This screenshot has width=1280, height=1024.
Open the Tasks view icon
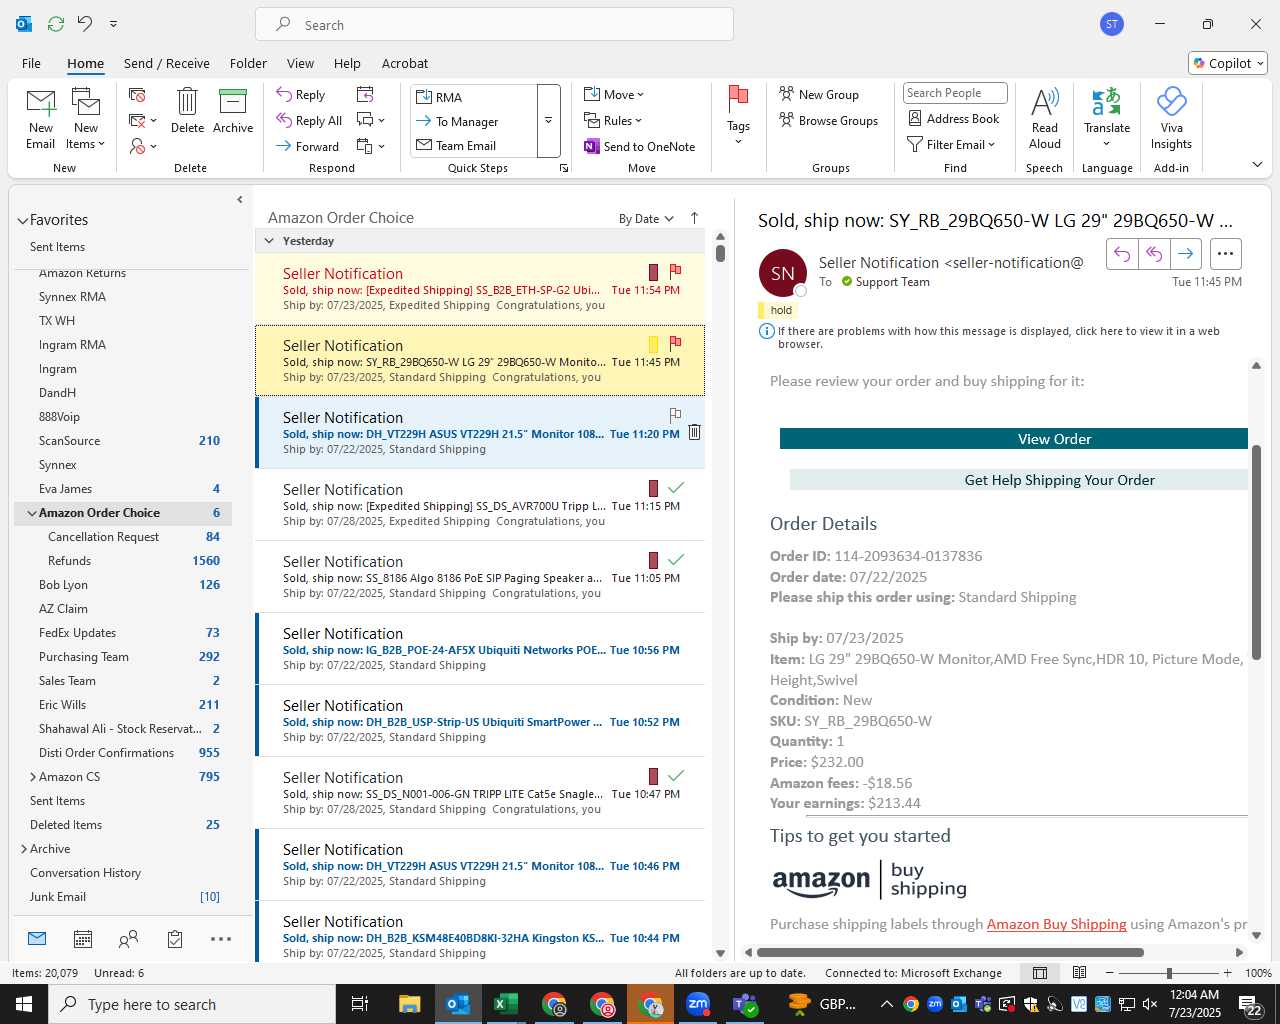175,939
